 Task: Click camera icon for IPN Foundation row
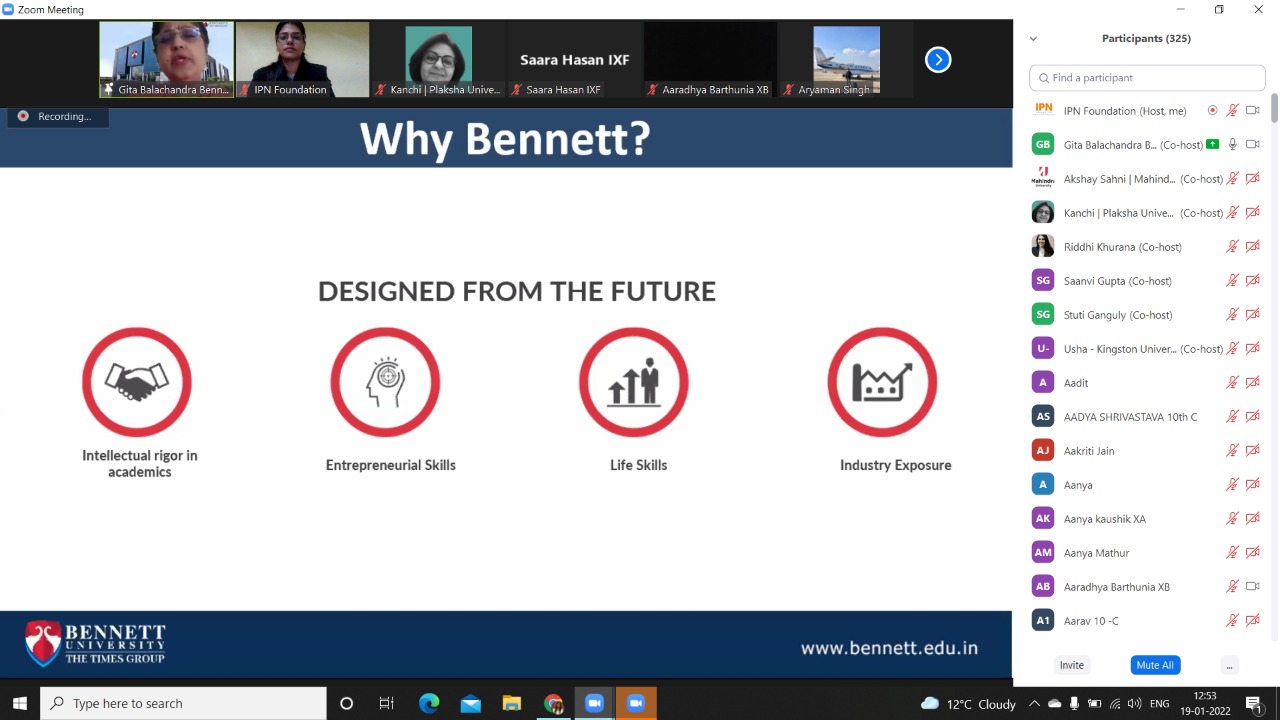point(1252,111)
